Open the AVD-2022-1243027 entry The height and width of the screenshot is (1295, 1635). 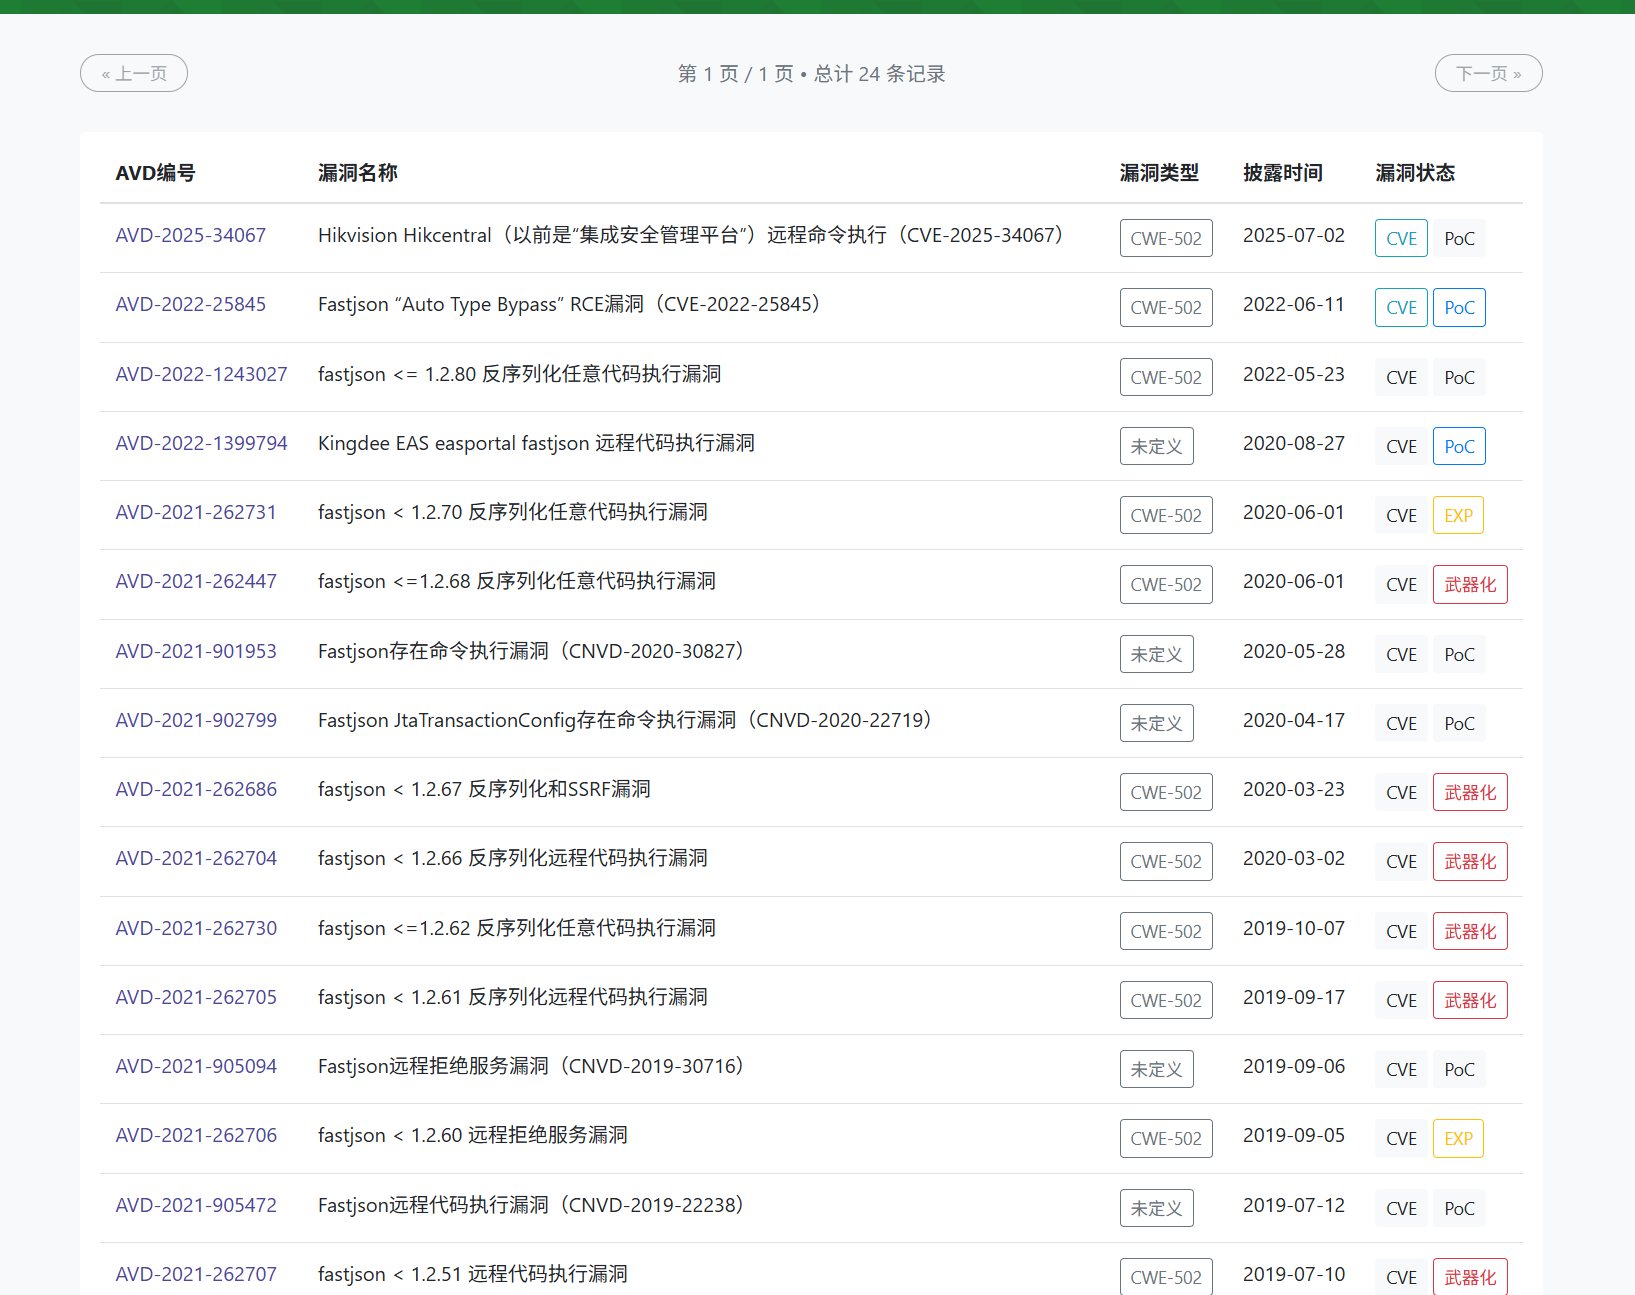202,374
